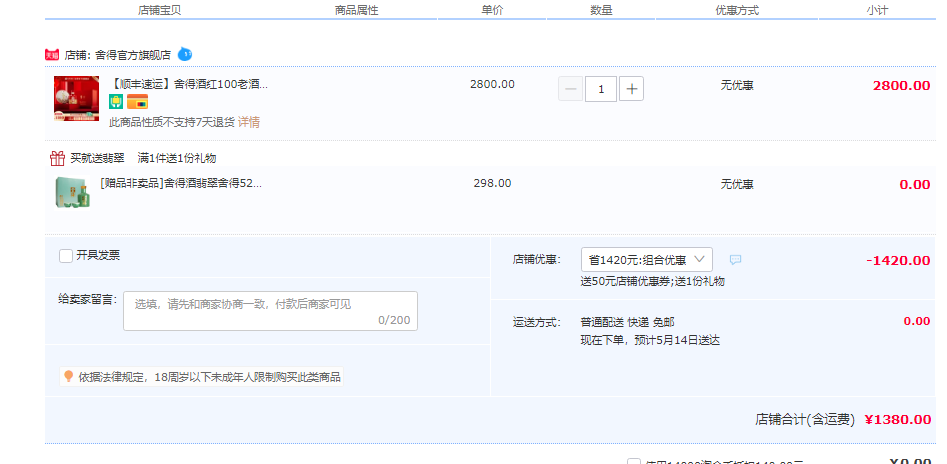Click the 优惠方式 column header

pyautogui.click(x=737, y=10)
